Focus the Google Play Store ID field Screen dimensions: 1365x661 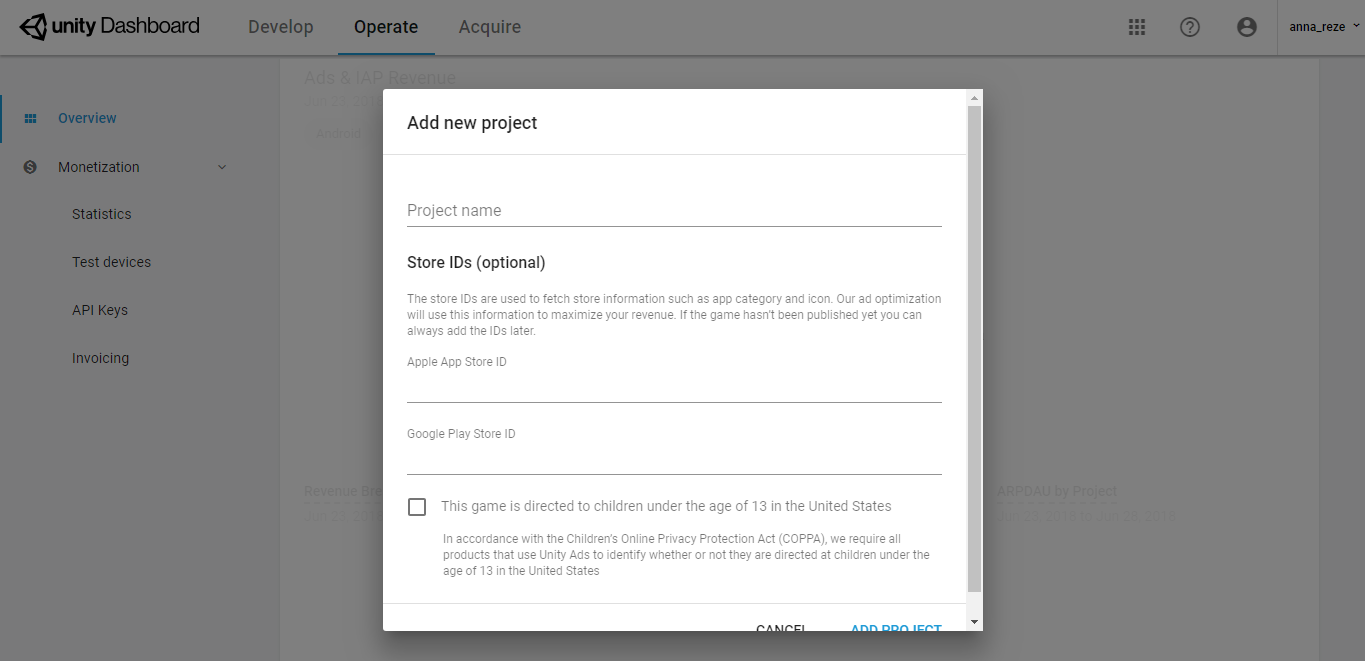(x=674, y=460)
